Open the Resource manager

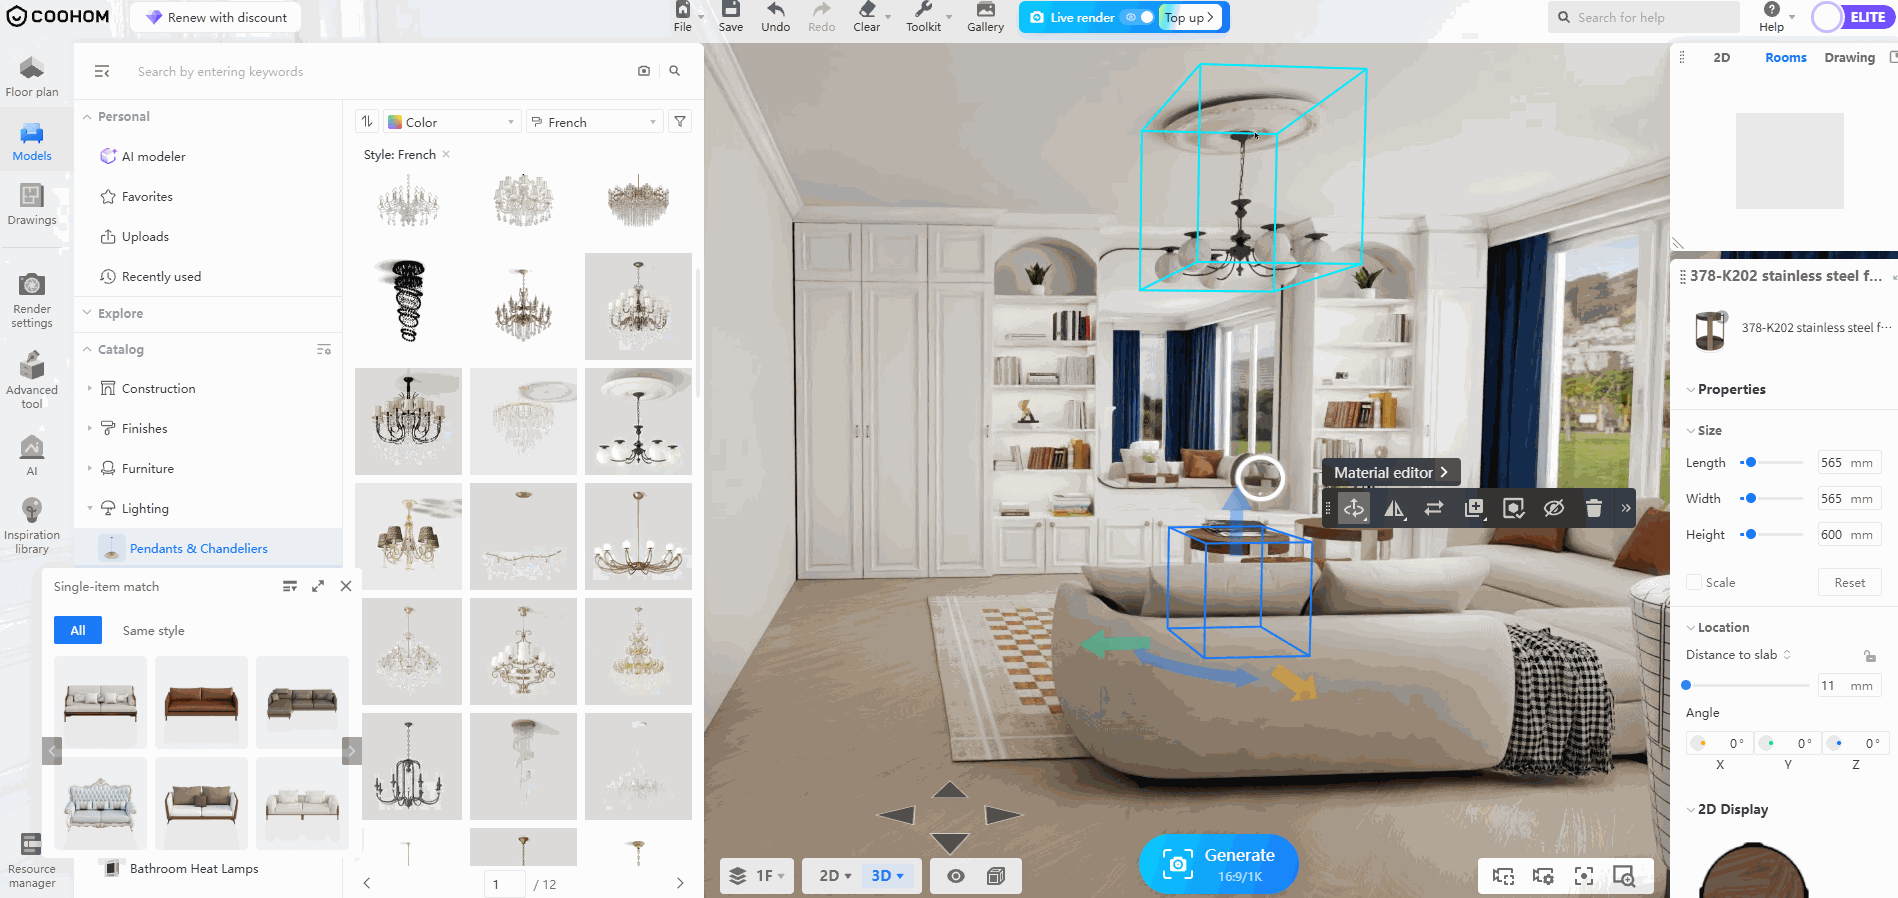tap(32, 861)
